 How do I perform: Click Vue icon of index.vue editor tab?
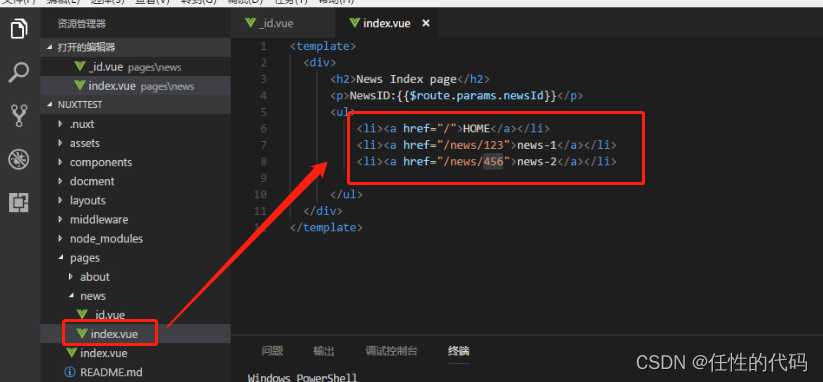[355, 23]
